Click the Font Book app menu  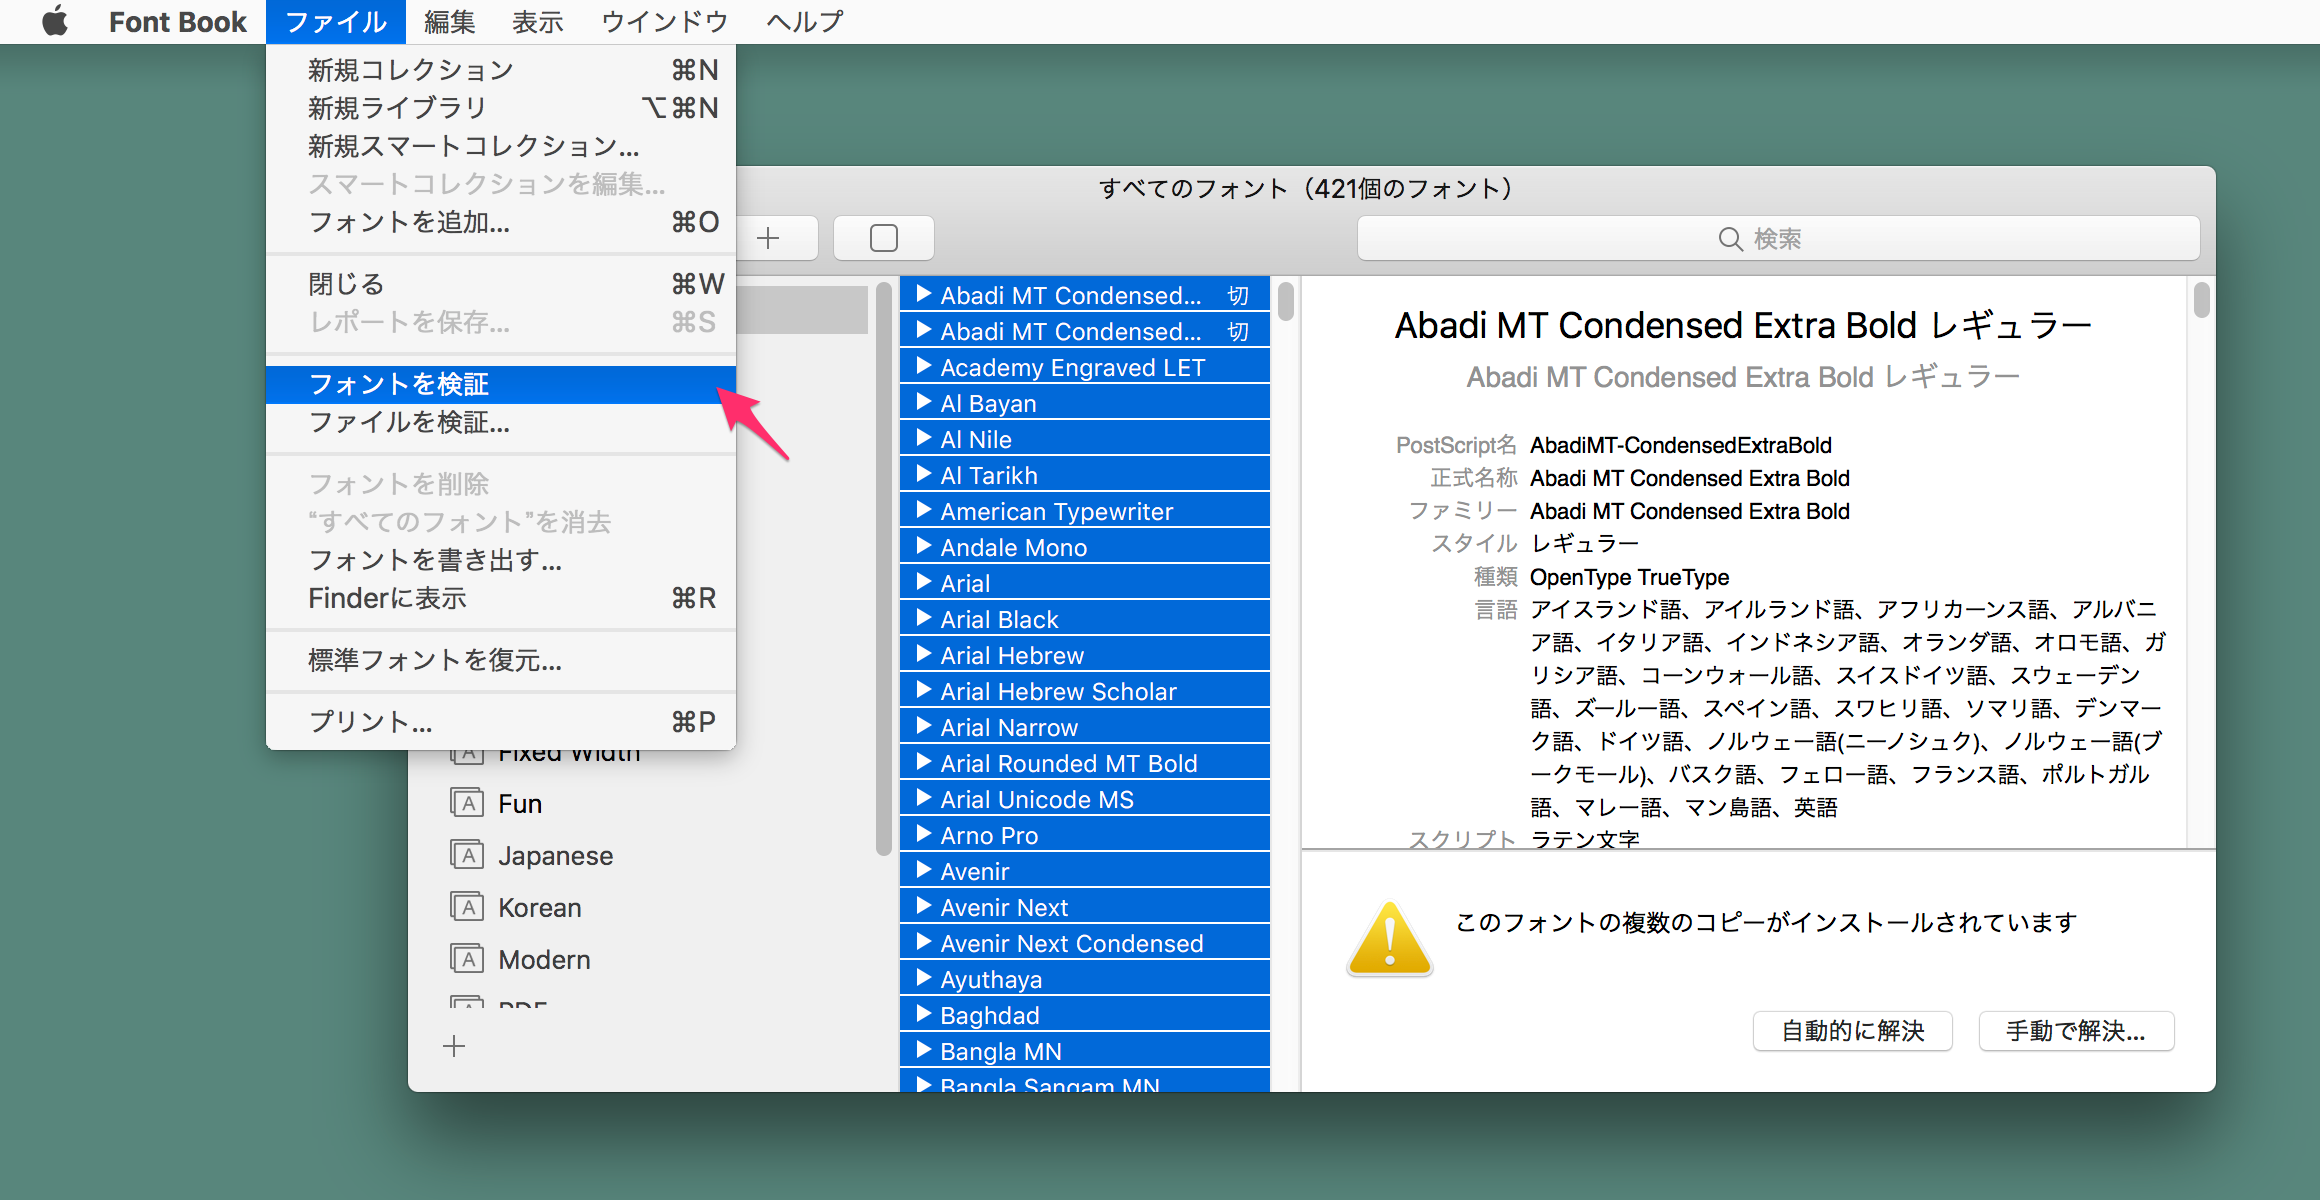(x=177, y=21)
